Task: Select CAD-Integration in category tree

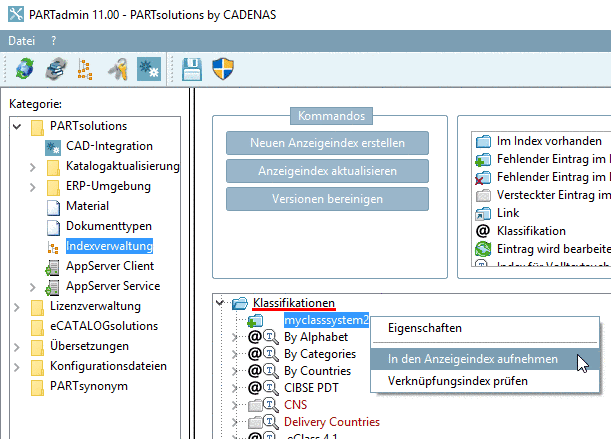Action: pyautogui.click(x=109, y=146)
